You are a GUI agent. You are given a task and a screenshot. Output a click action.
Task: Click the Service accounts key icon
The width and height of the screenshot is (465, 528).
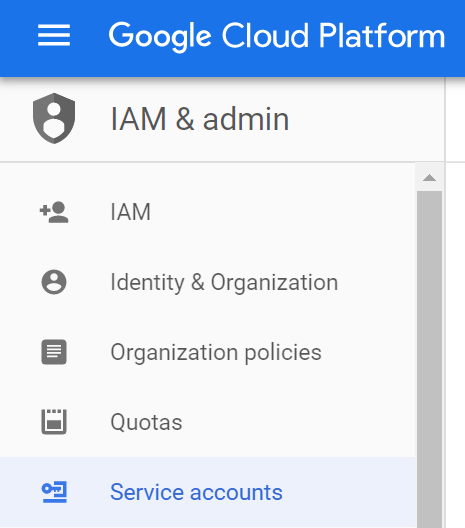pyautogui.click(x=54, y=492)
